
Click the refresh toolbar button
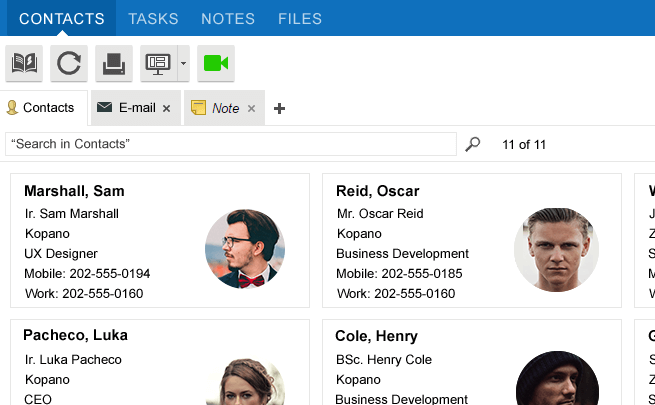(69, 63)
